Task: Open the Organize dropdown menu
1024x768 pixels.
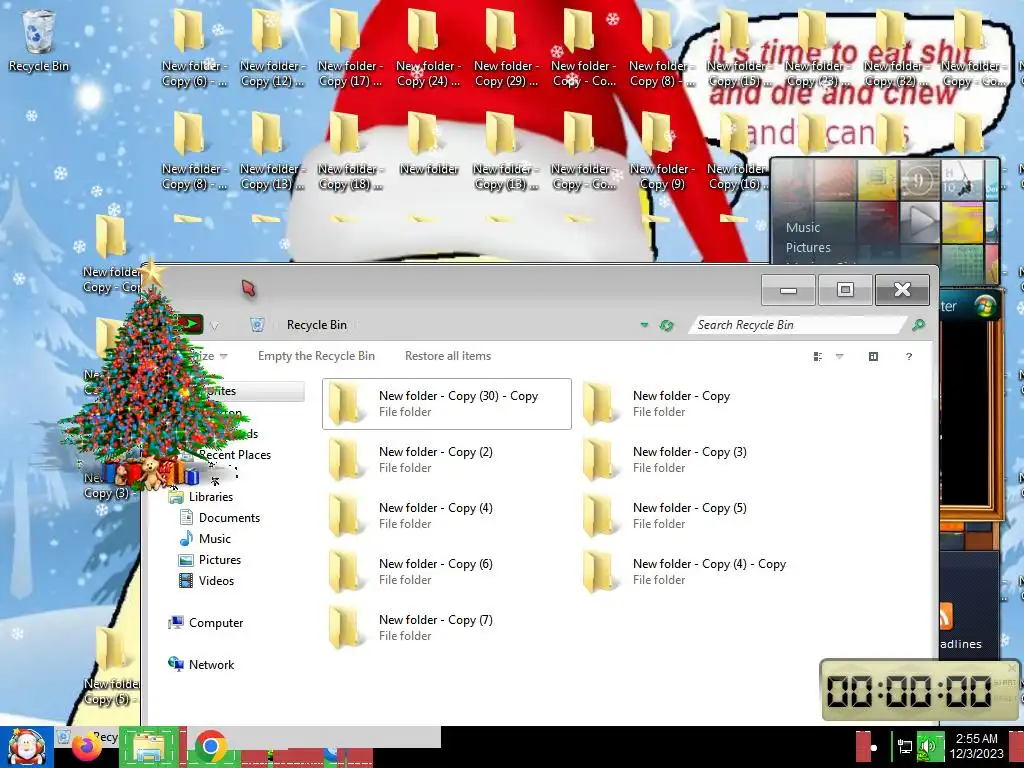Action: (x=208, y=356)
